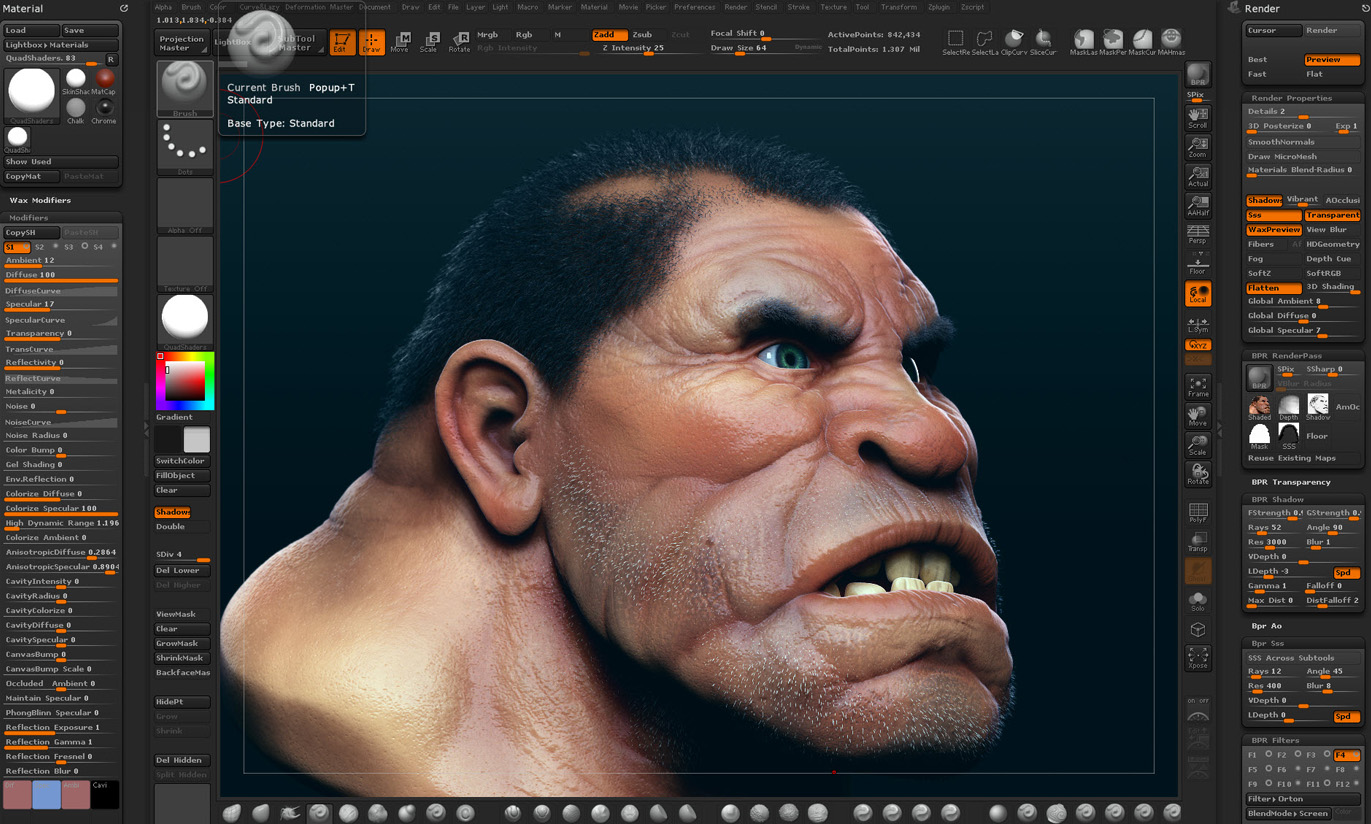Click the Load material button
Viewport: 1371px width, 824px height.
(30, 30)
